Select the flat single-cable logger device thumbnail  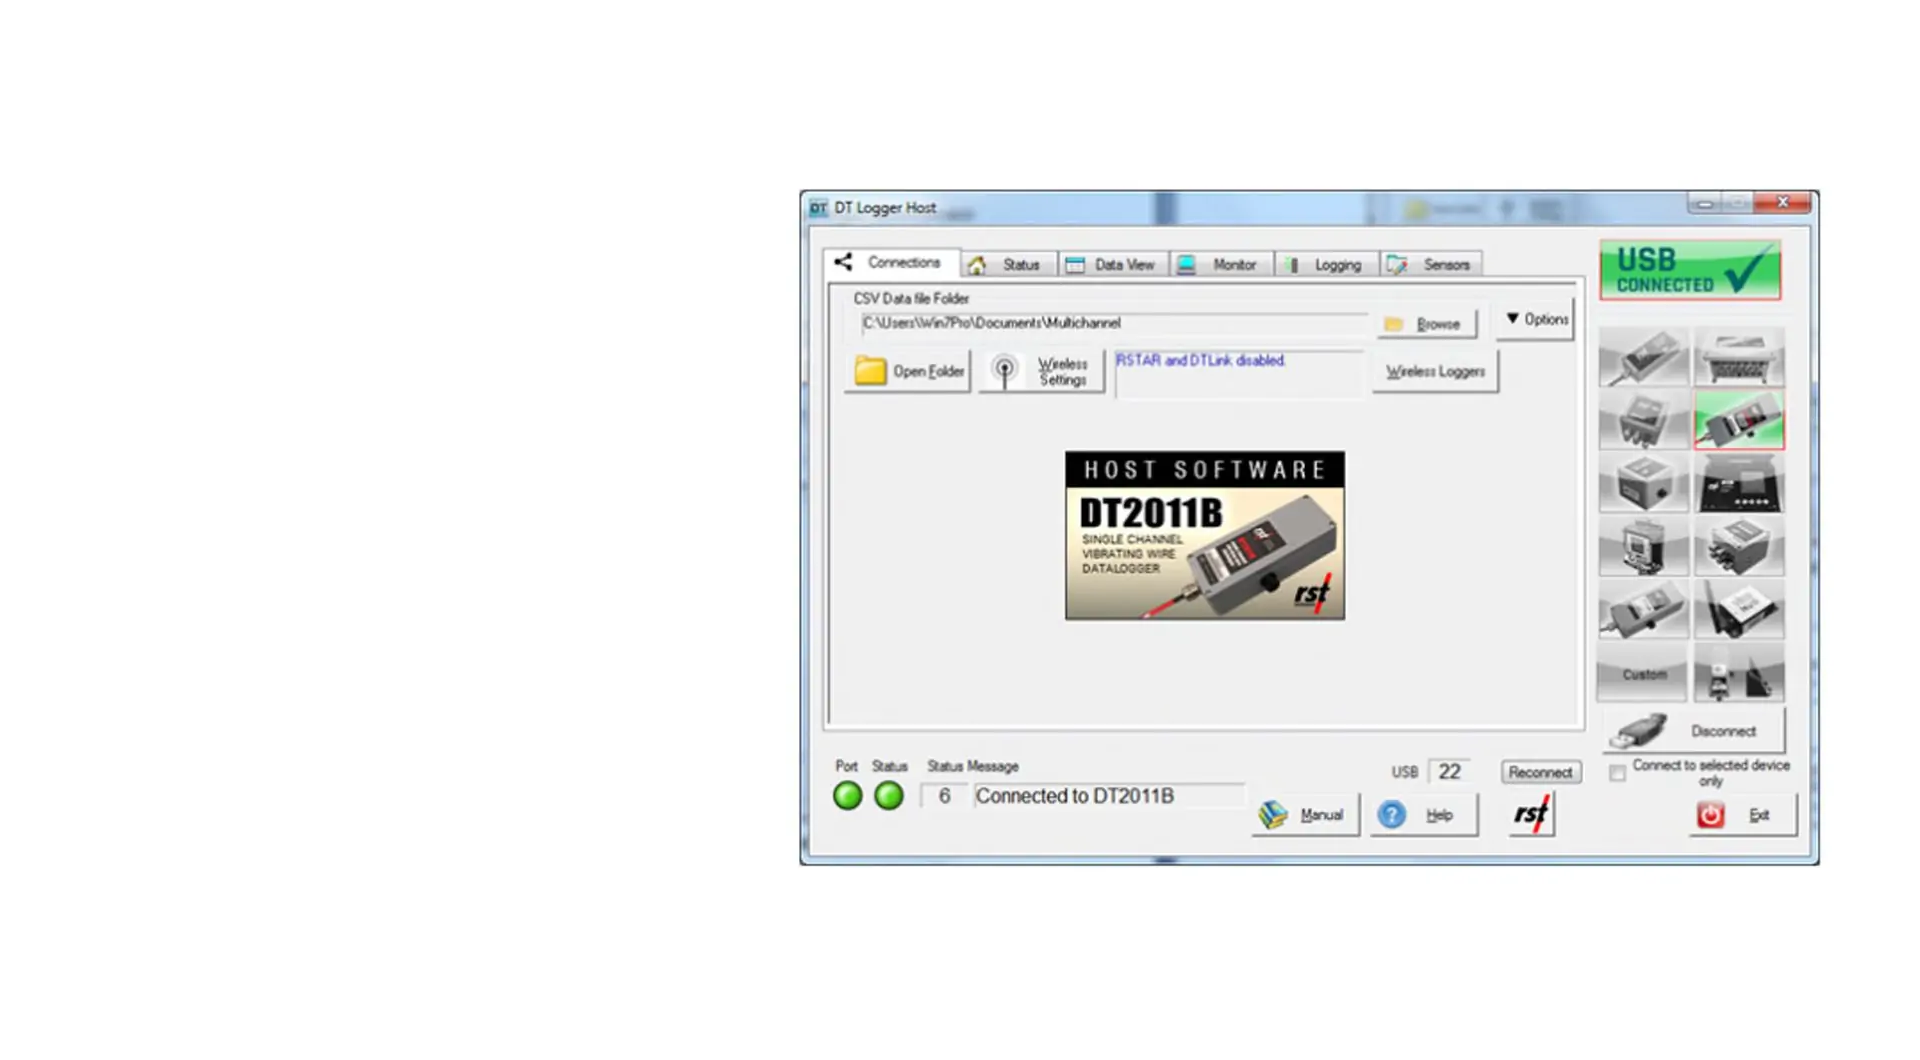[1643, 357]
